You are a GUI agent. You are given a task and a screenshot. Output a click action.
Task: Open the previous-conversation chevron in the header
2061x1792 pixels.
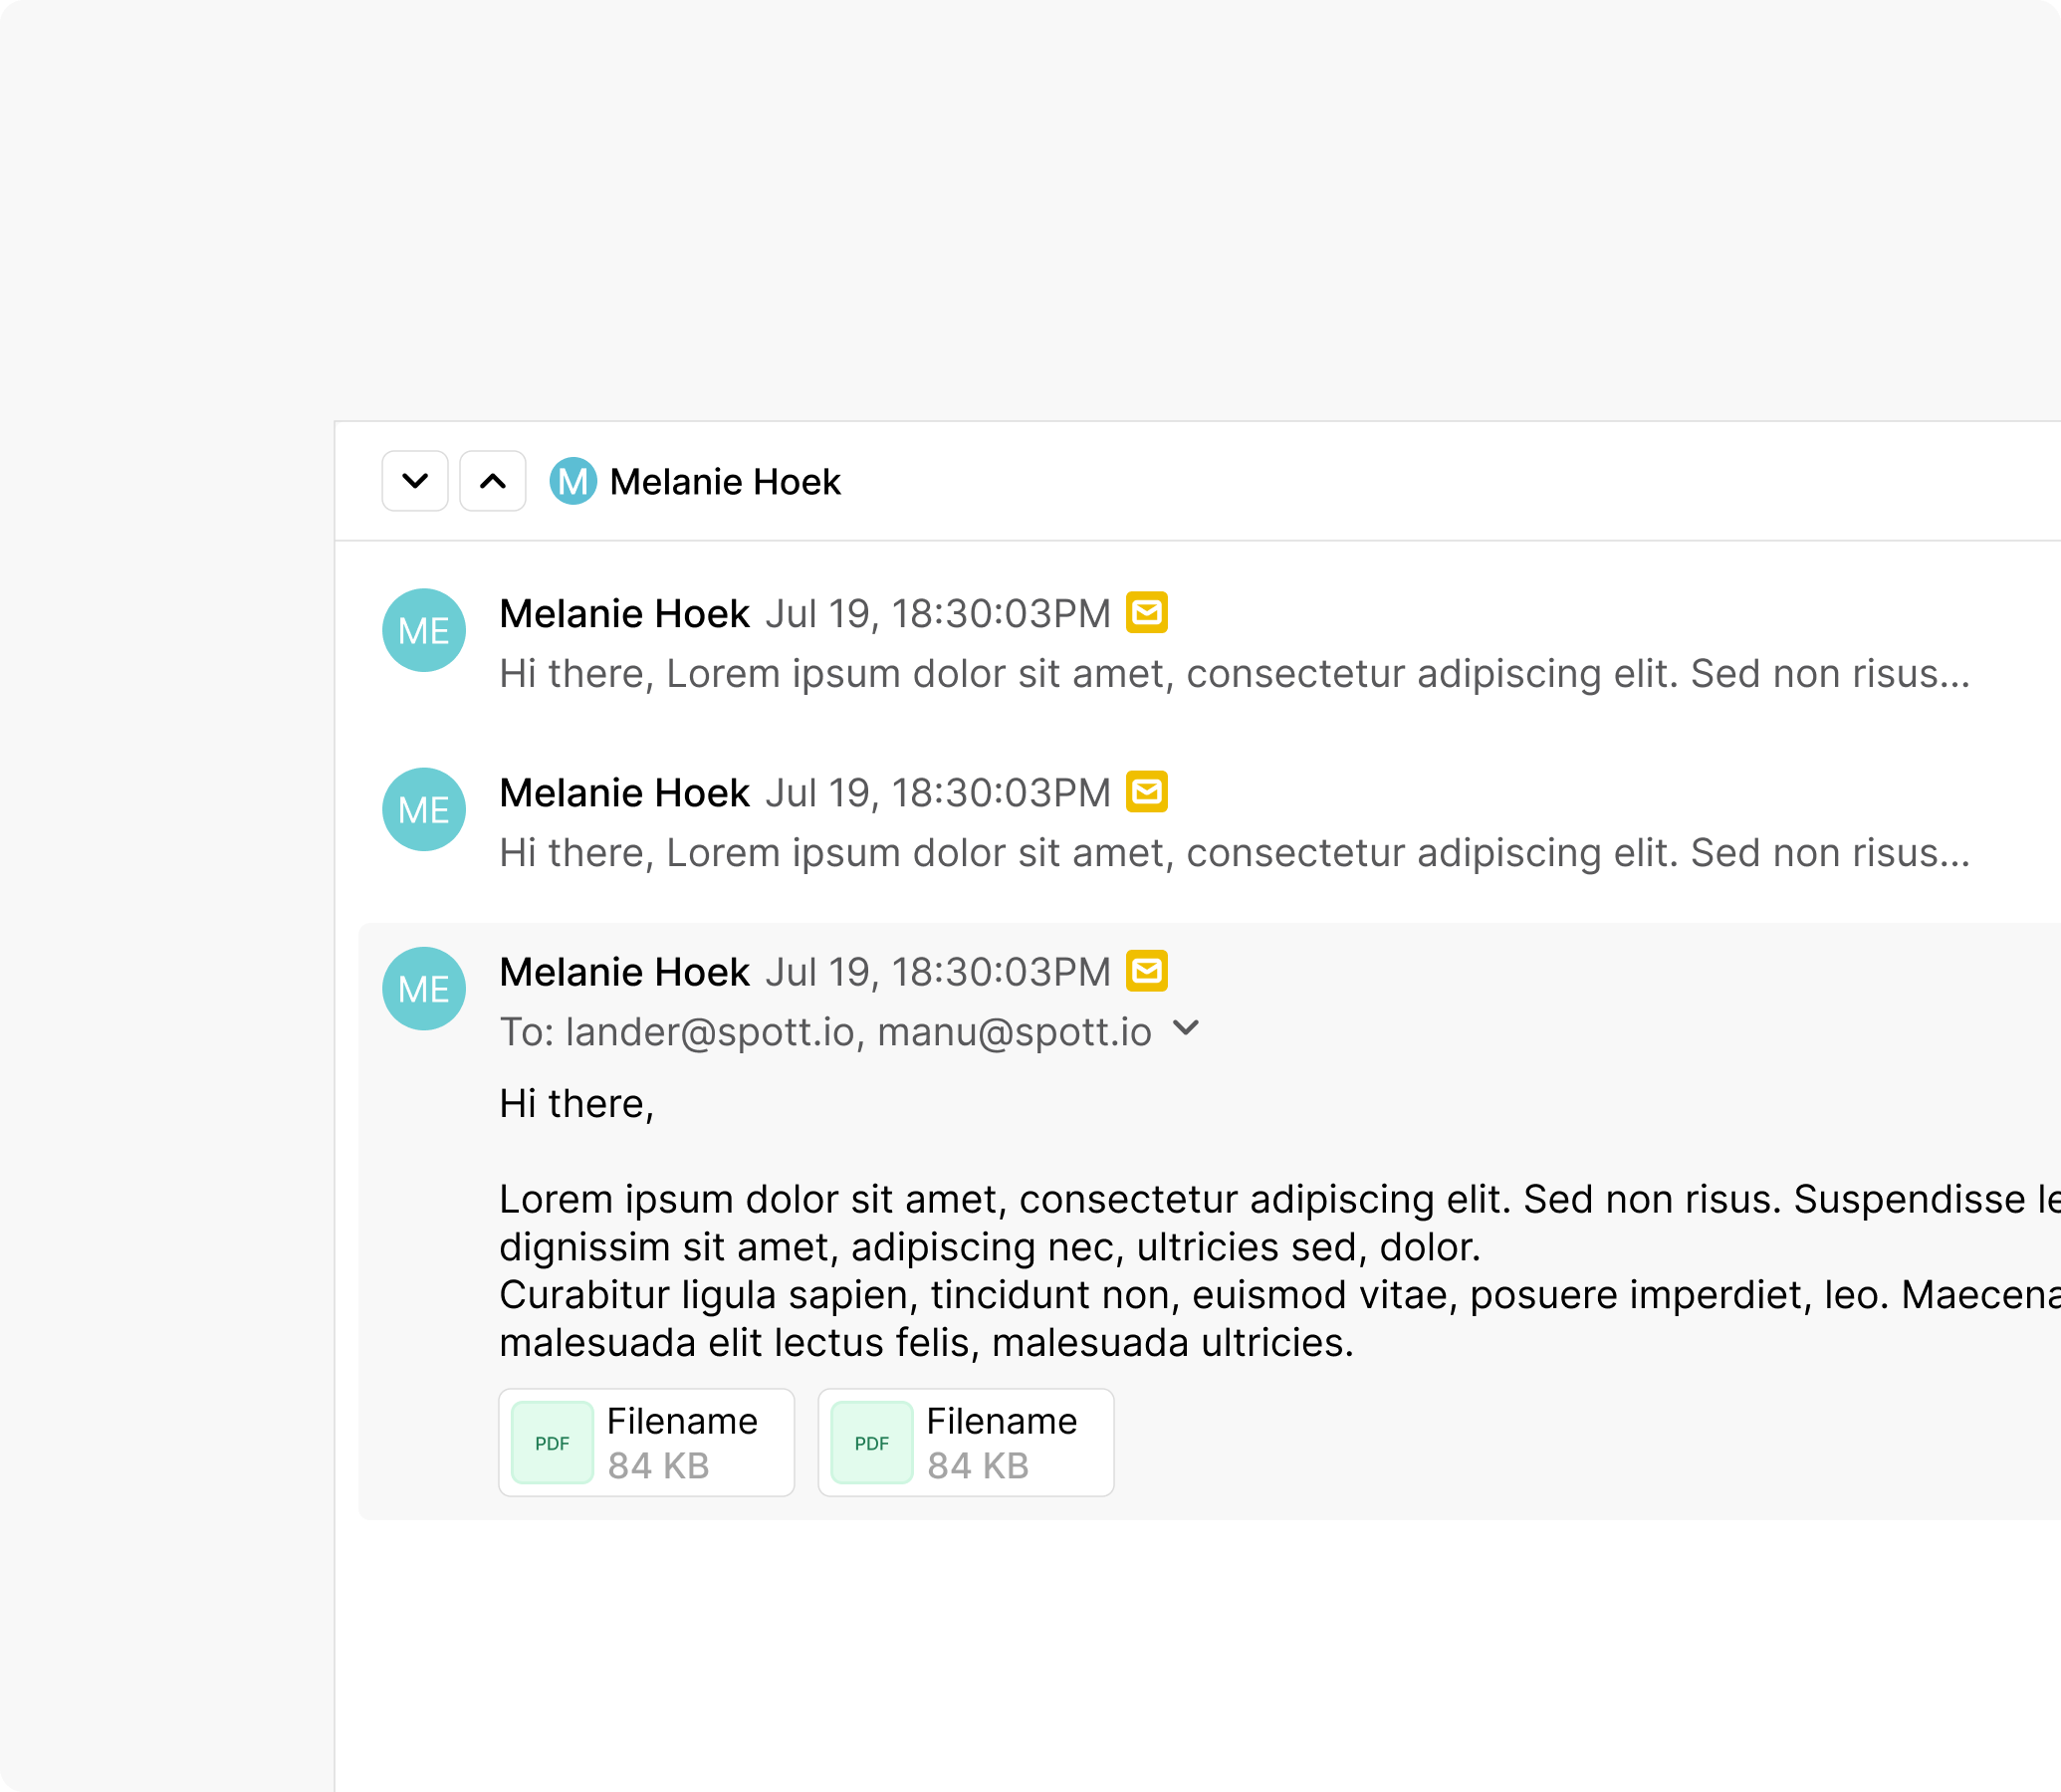[x=492, y=481]
